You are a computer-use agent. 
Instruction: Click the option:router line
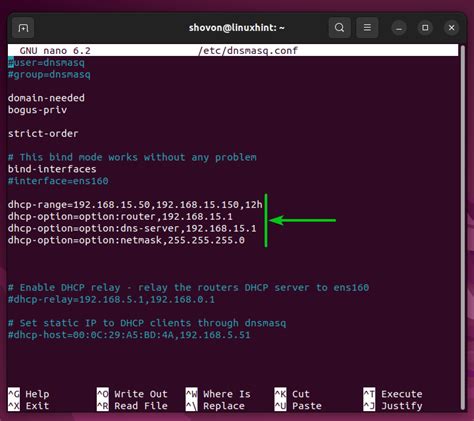(120, 217)
